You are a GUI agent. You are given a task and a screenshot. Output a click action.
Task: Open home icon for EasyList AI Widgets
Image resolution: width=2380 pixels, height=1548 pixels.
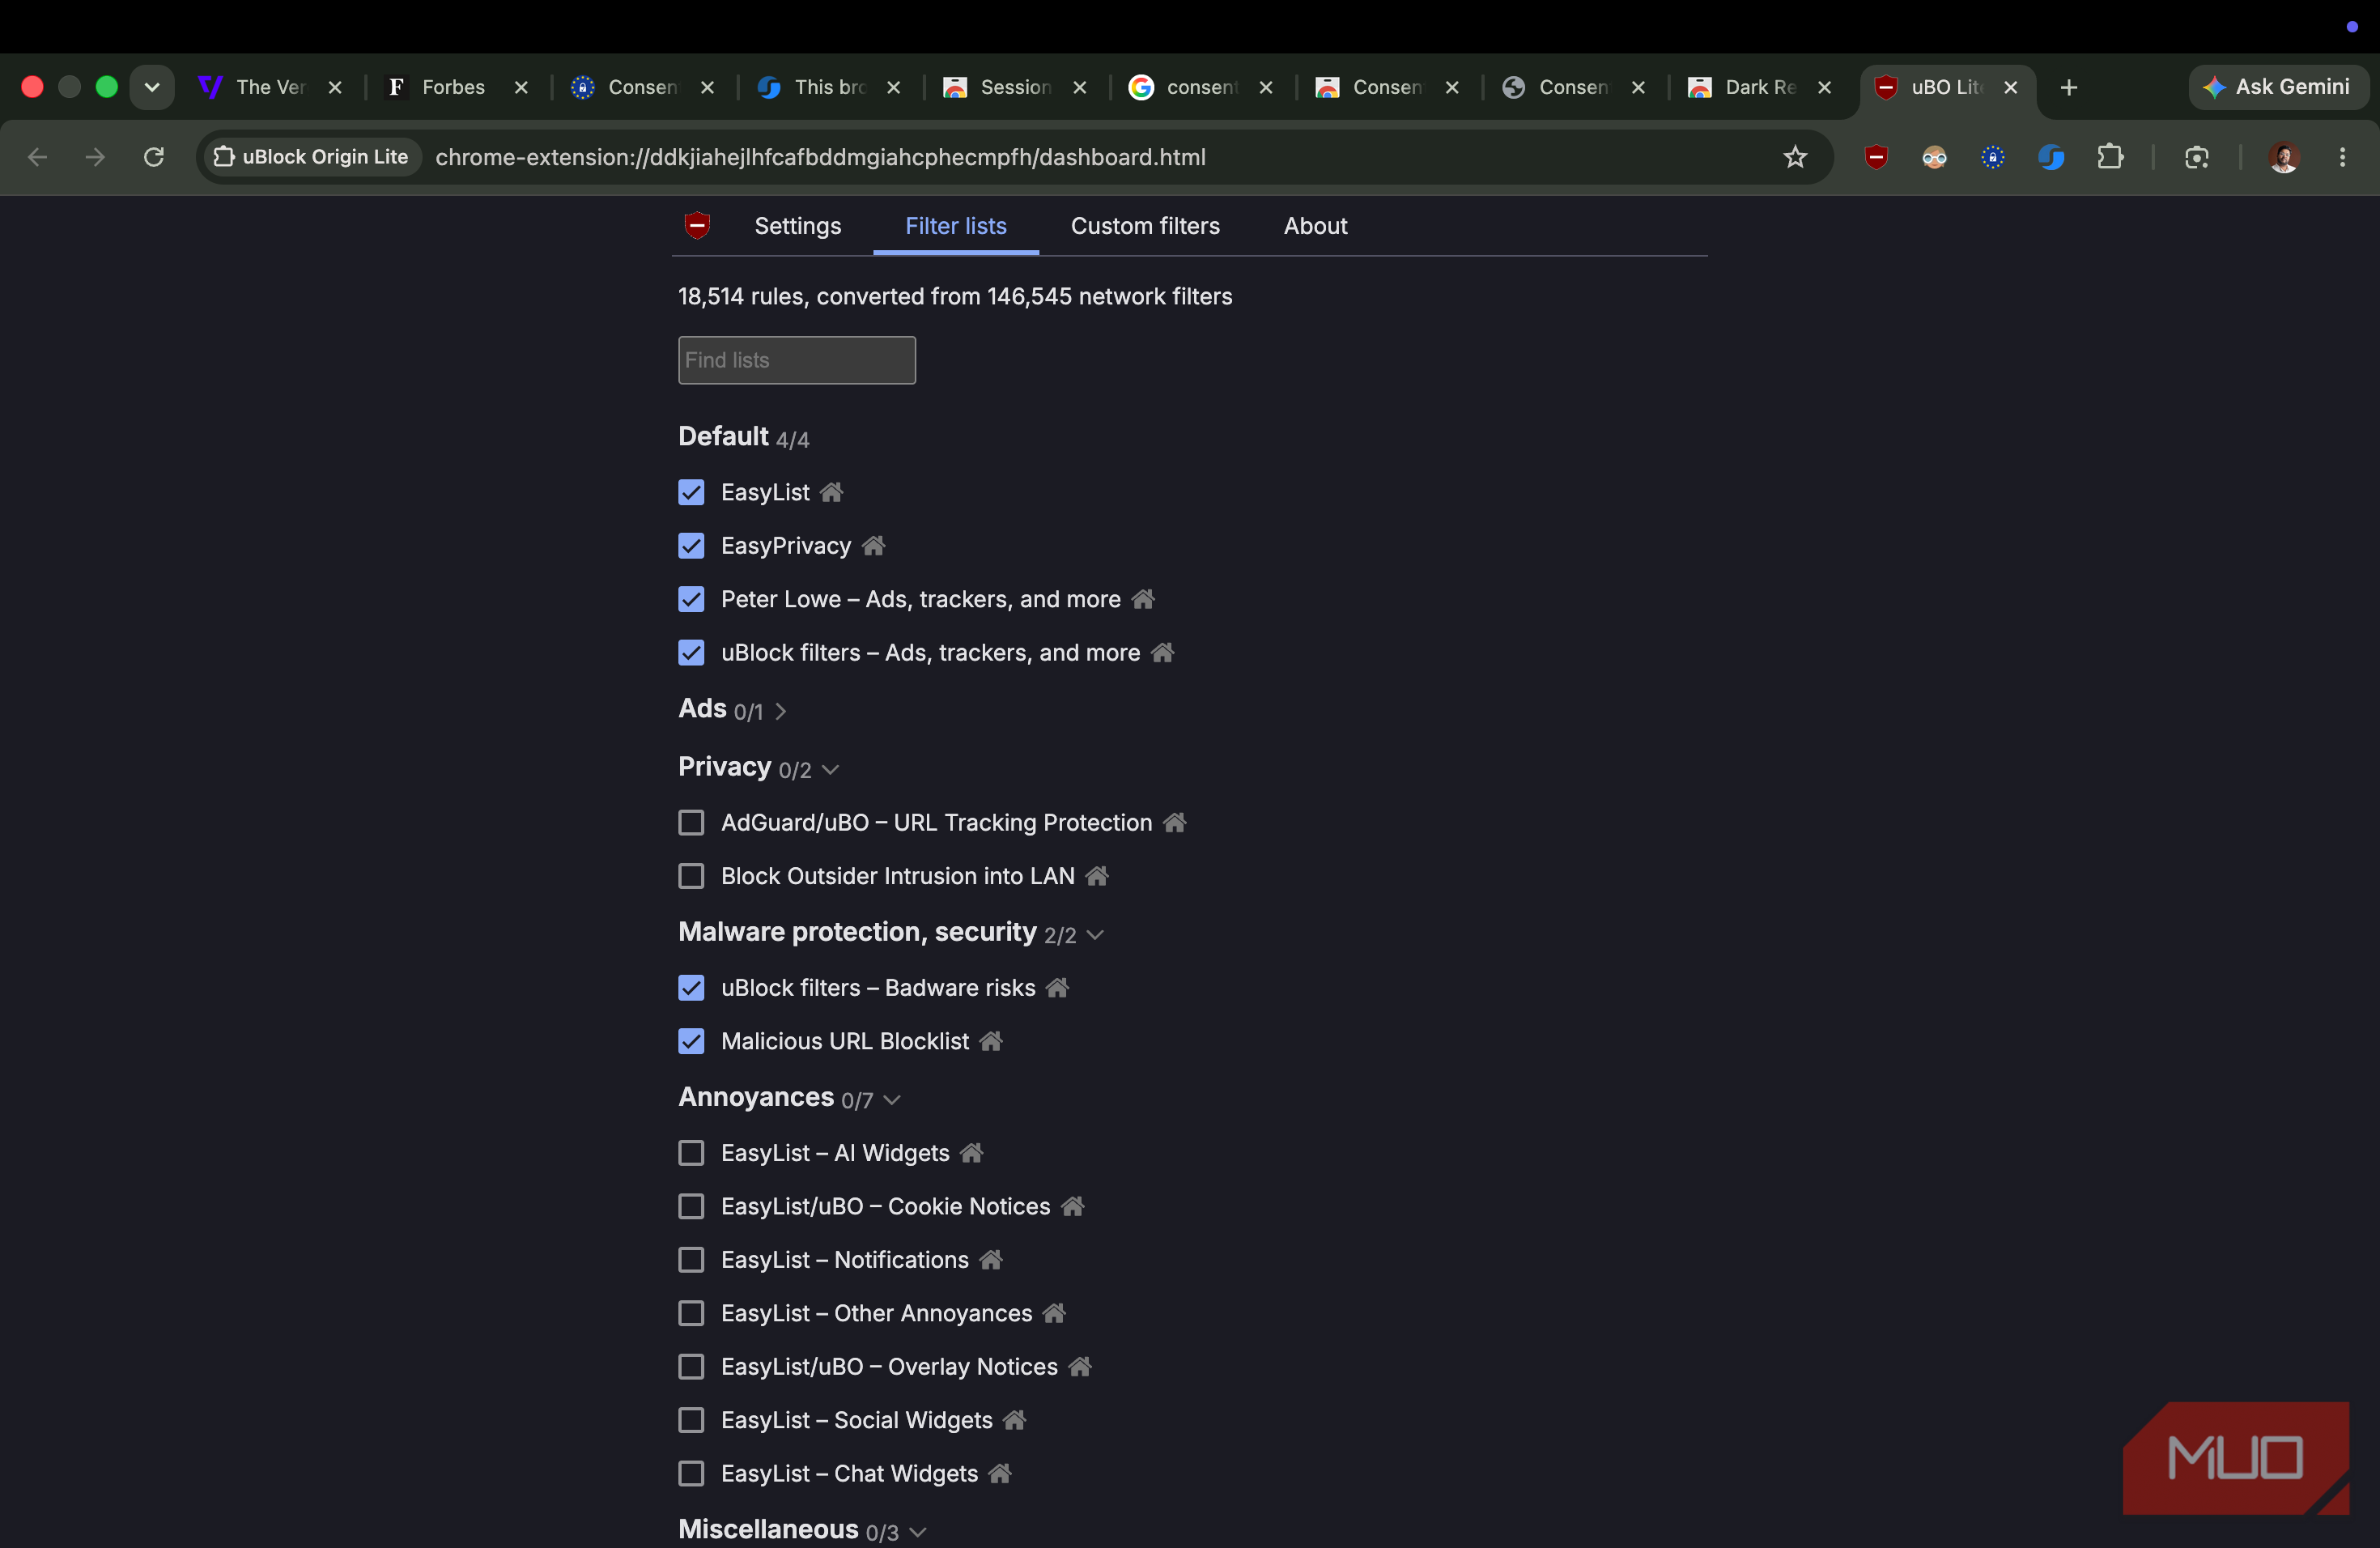pos(971,1153)
